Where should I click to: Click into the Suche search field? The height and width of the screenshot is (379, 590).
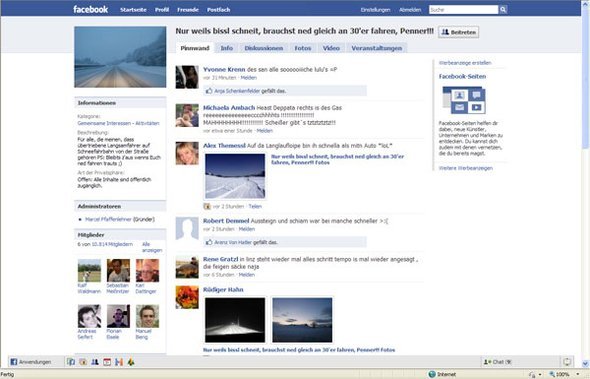coord(464,10)
